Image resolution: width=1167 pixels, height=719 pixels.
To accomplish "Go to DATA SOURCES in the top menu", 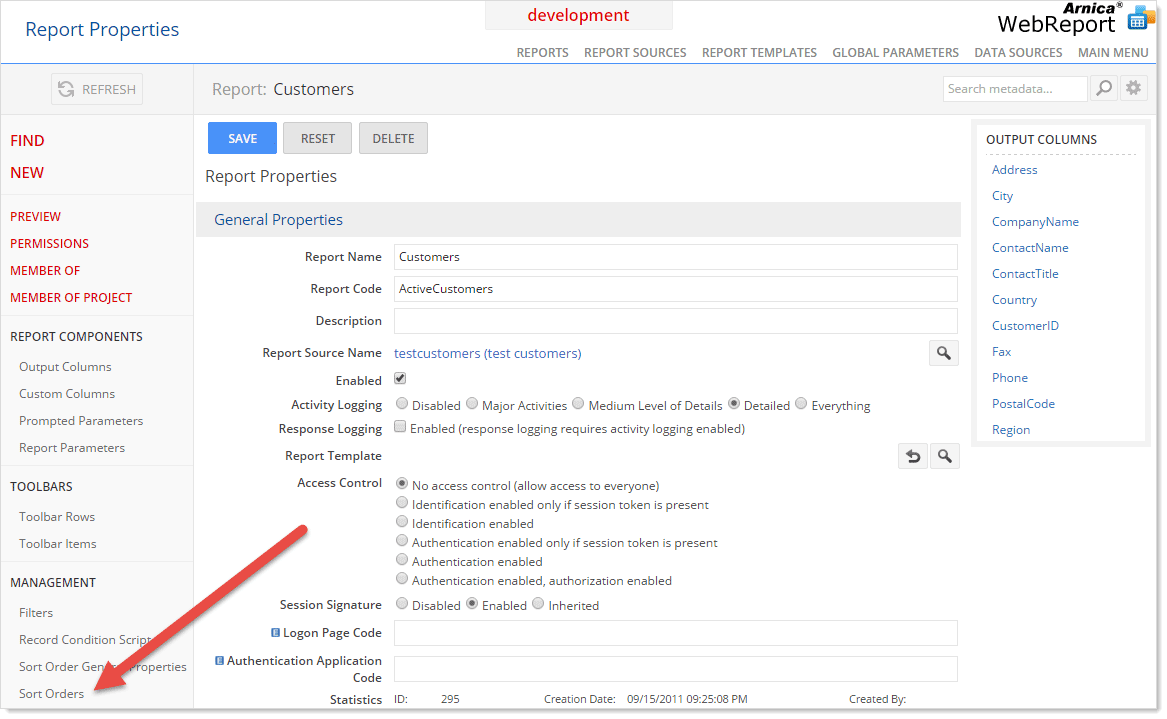I will 1018,52.
